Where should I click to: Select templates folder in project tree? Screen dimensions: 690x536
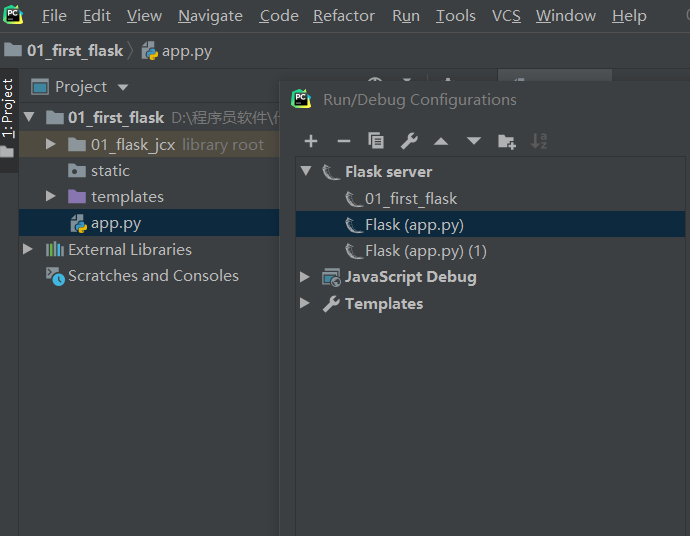click(127, 197)
